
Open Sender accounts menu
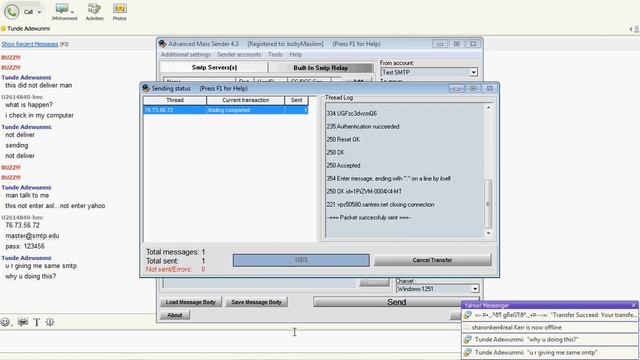(x=239, y=54)
